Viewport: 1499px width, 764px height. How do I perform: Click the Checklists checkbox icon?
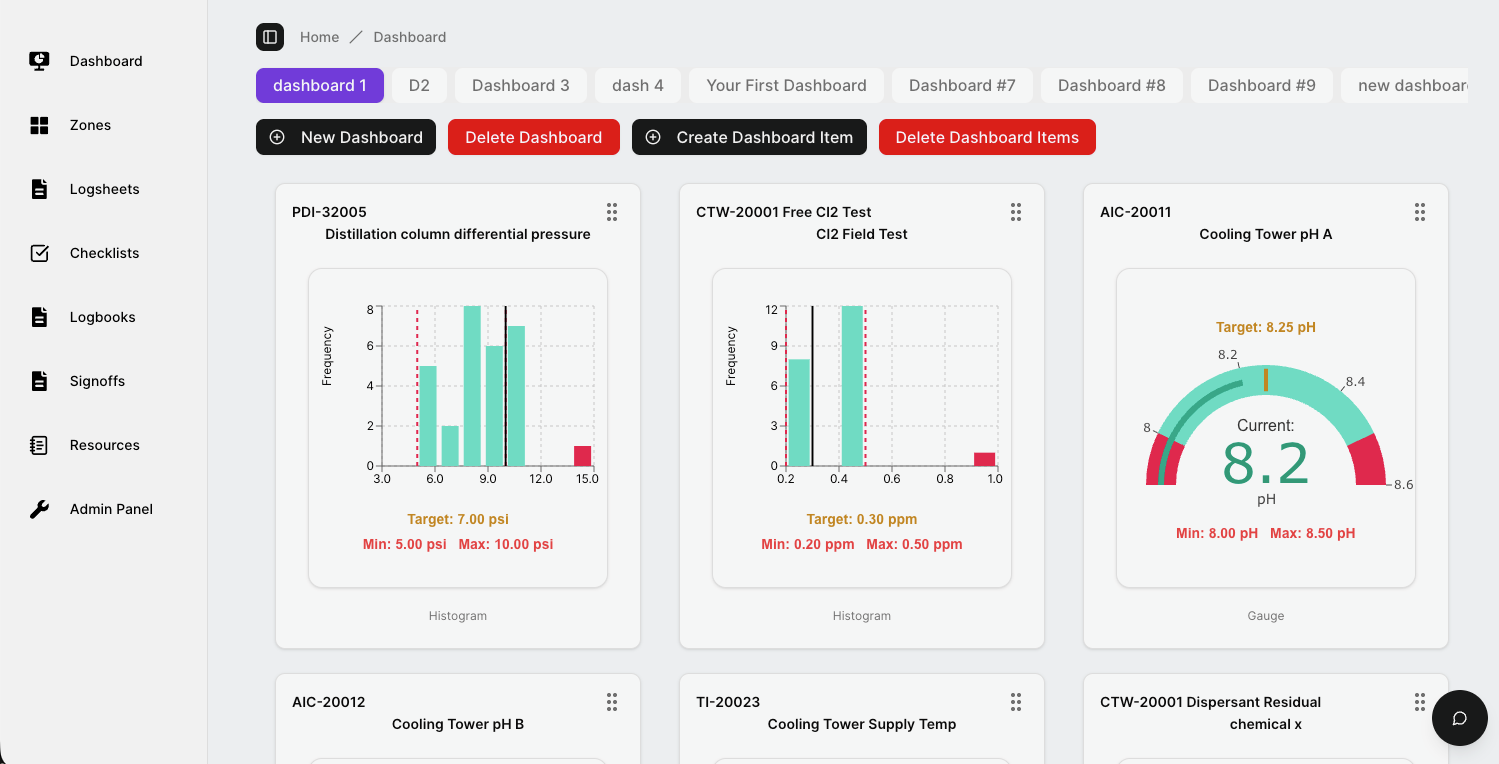click(x=39, y=253)
